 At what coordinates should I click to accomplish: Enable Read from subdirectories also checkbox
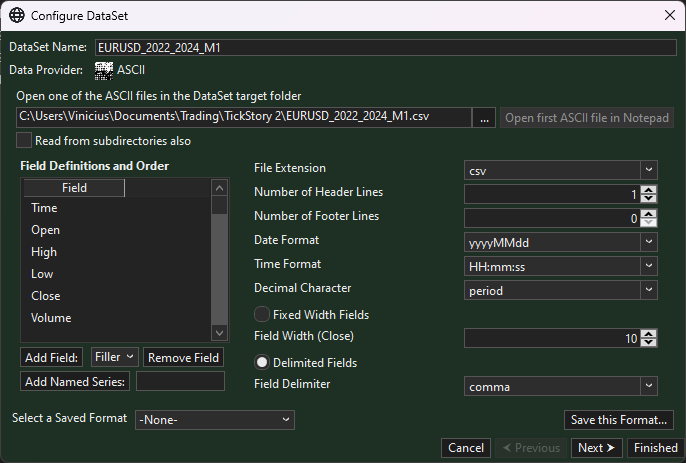25,141
